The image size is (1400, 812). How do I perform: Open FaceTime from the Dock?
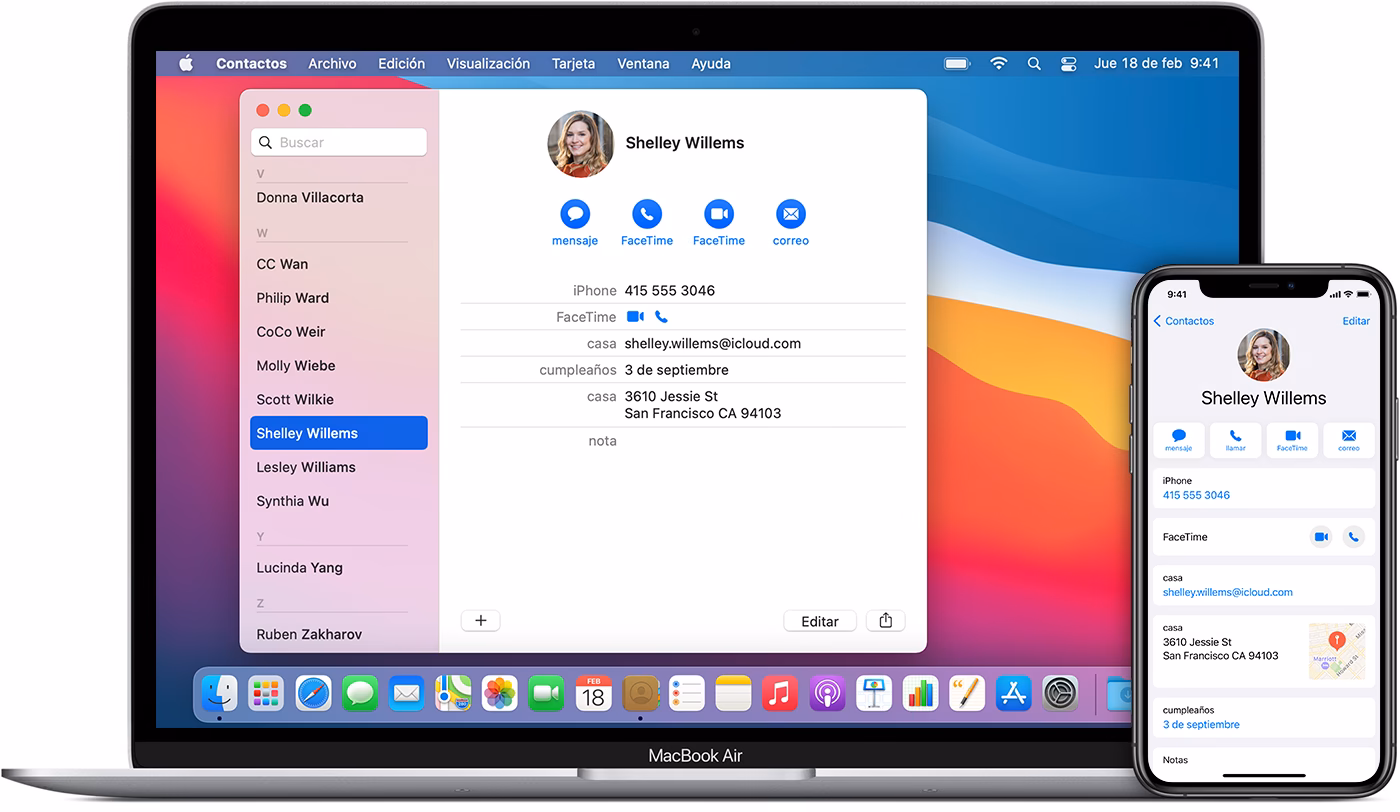pyautogui.click(x=546, y=692)
